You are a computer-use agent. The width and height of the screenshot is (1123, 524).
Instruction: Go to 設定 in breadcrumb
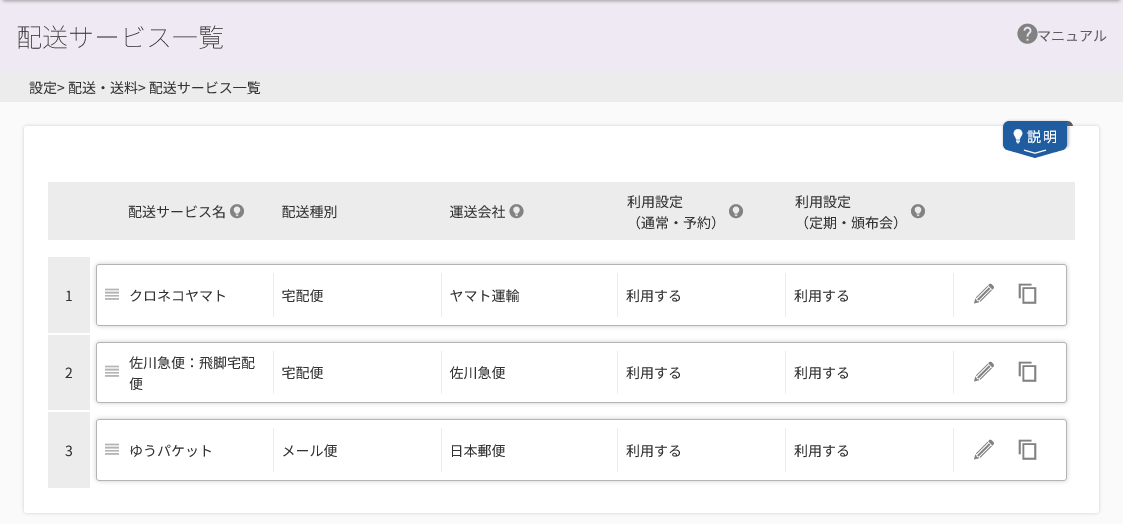[43, 88]
